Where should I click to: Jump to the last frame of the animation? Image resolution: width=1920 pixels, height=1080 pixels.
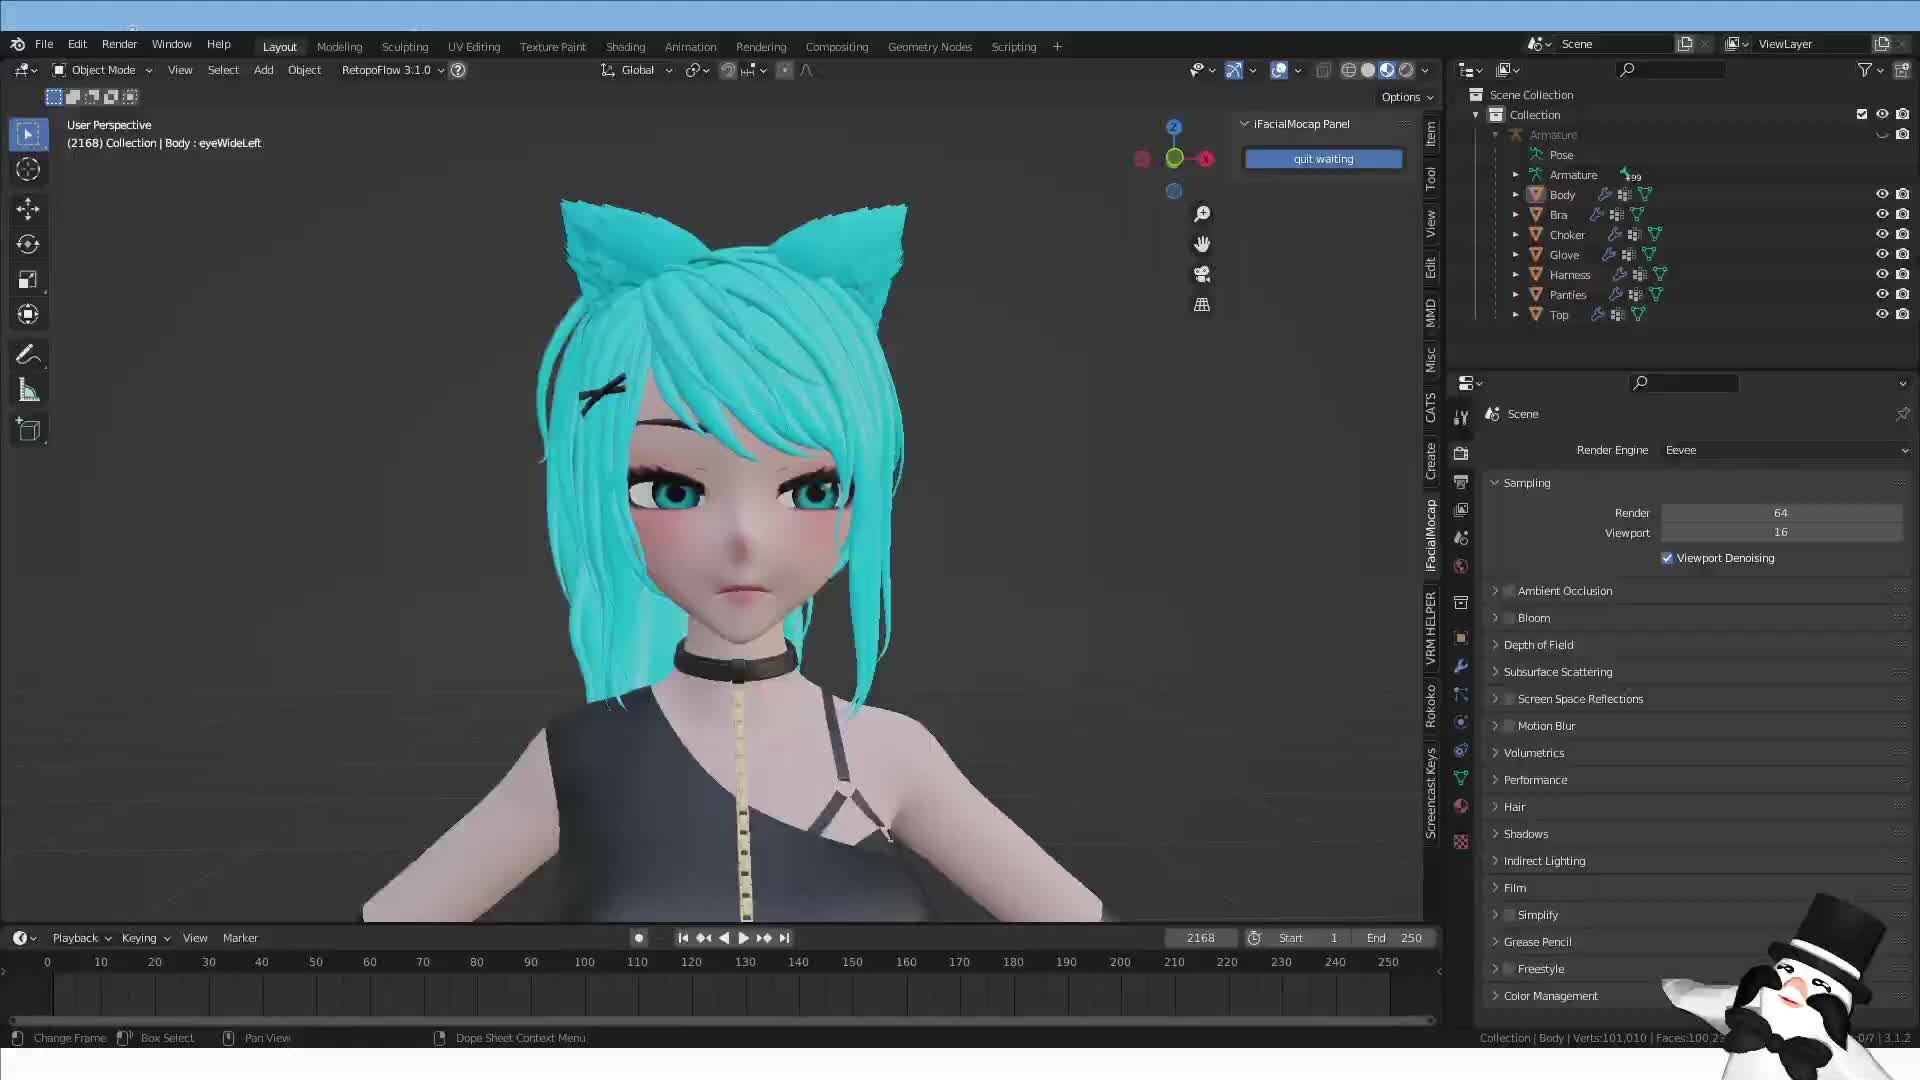tap(784, 938)
